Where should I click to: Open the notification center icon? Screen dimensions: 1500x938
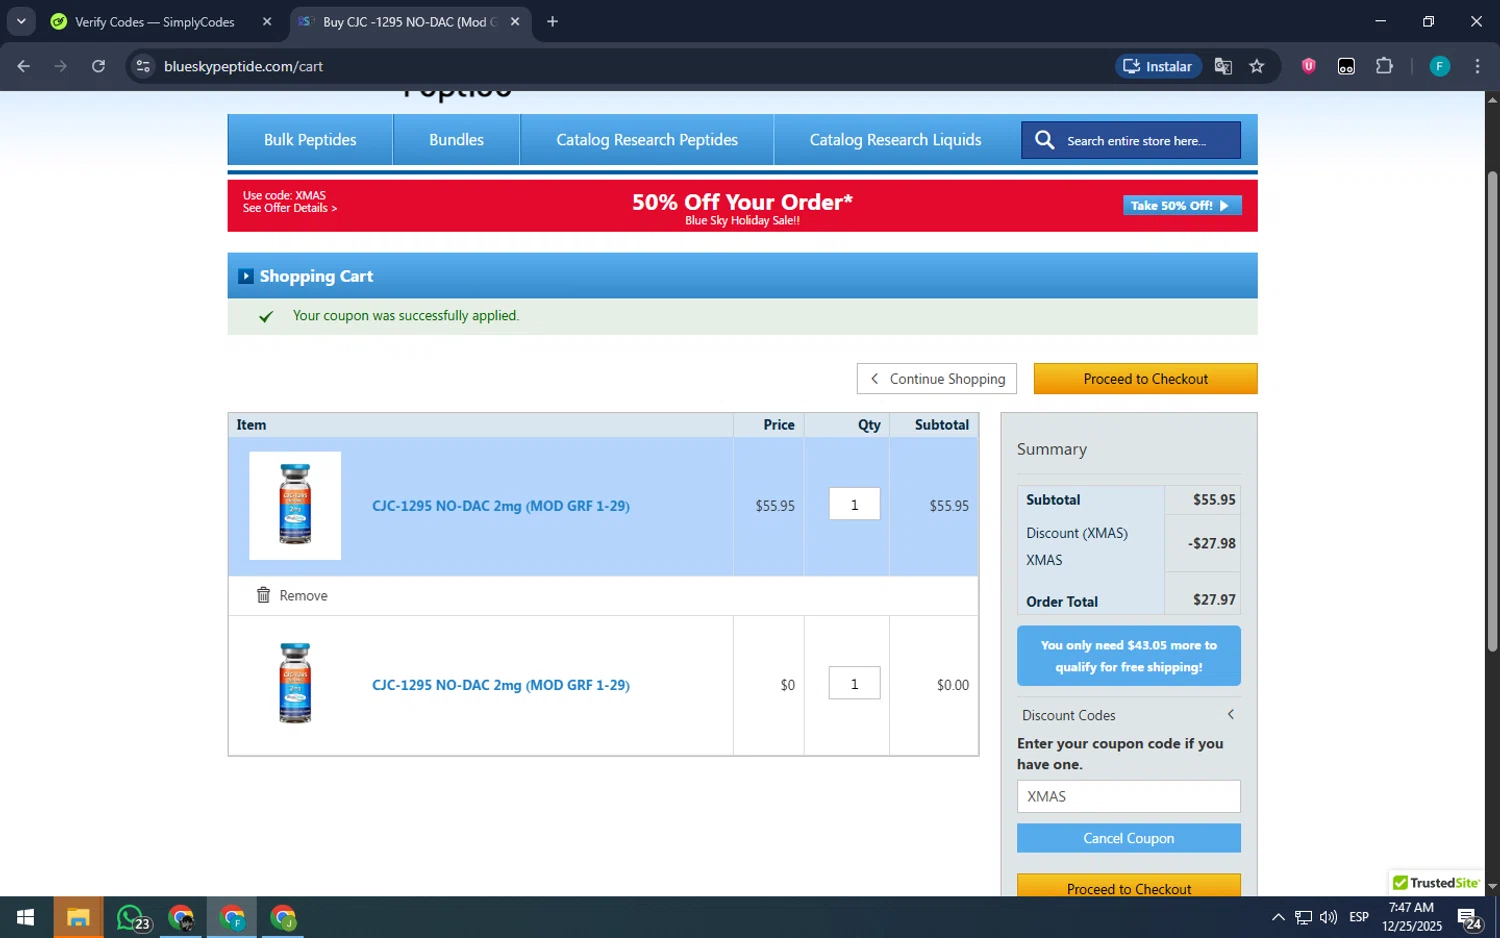coord(1469,917)
